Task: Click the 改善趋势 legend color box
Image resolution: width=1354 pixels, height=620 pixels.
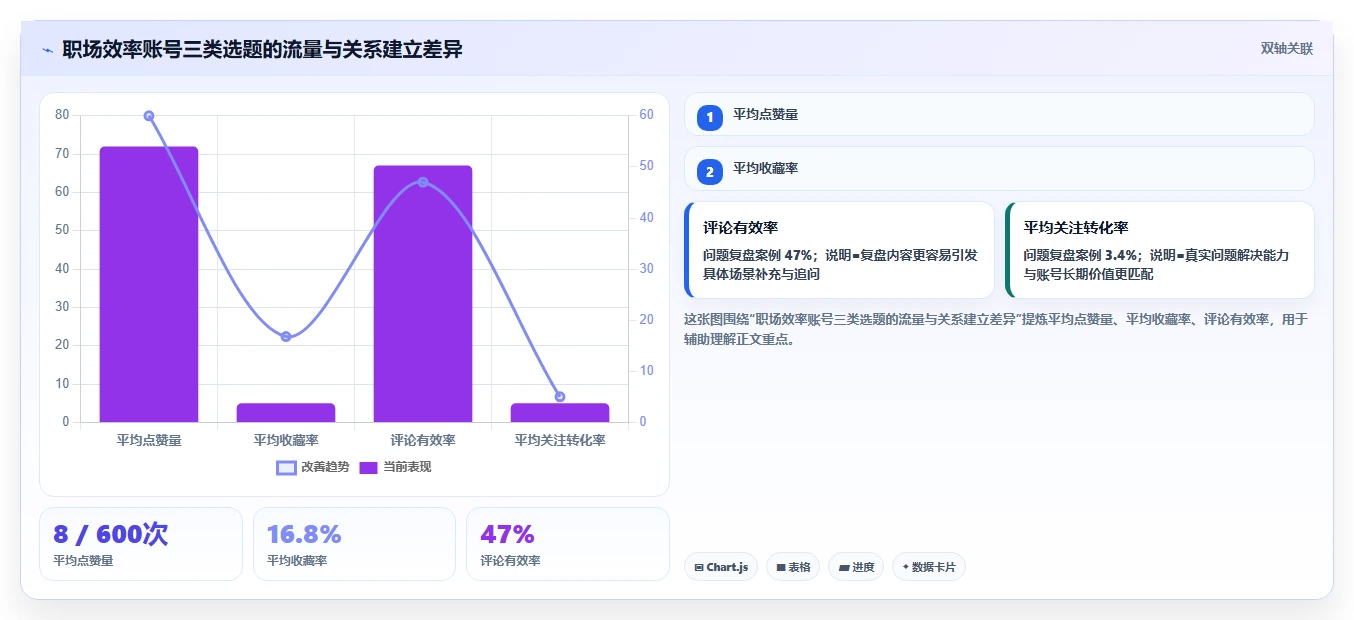Action: (287, 467)
